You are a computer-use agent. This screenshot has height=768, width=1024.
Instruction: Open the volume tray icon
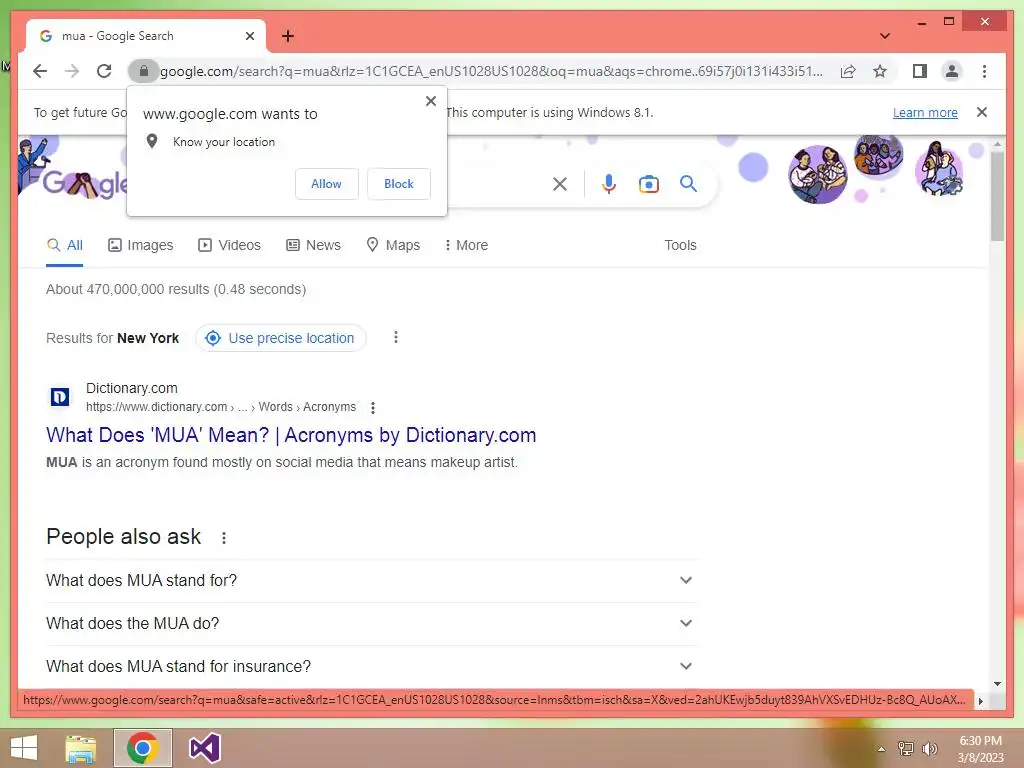pyautogui.click(x=929, y=748)
